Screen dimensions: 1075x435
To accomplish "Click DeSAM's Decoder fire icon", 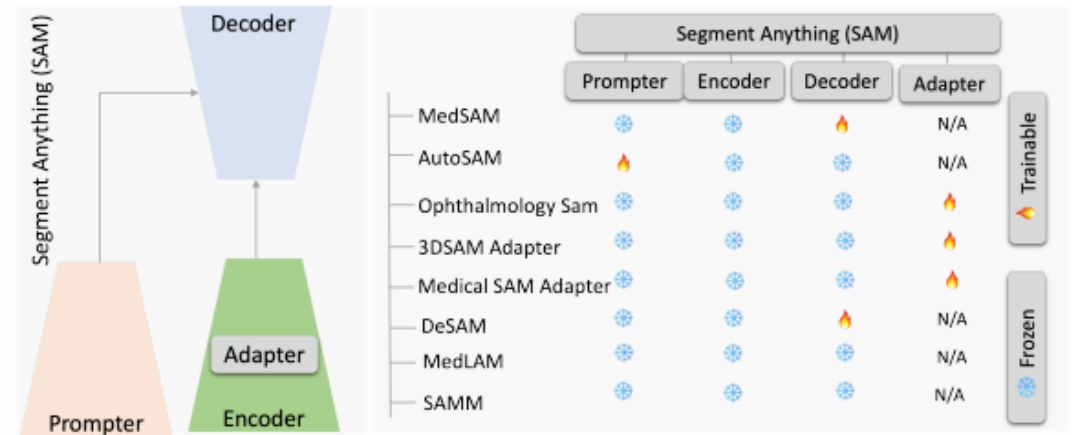I will (845, 320).
